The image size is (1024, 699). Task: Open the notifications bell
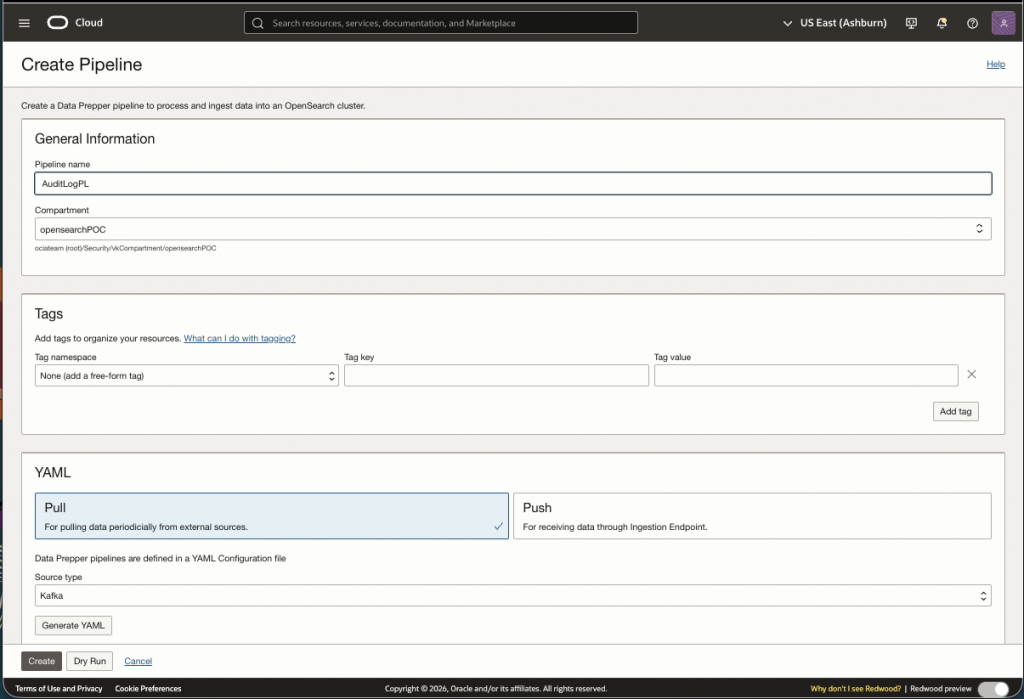[x=941, y=23]
